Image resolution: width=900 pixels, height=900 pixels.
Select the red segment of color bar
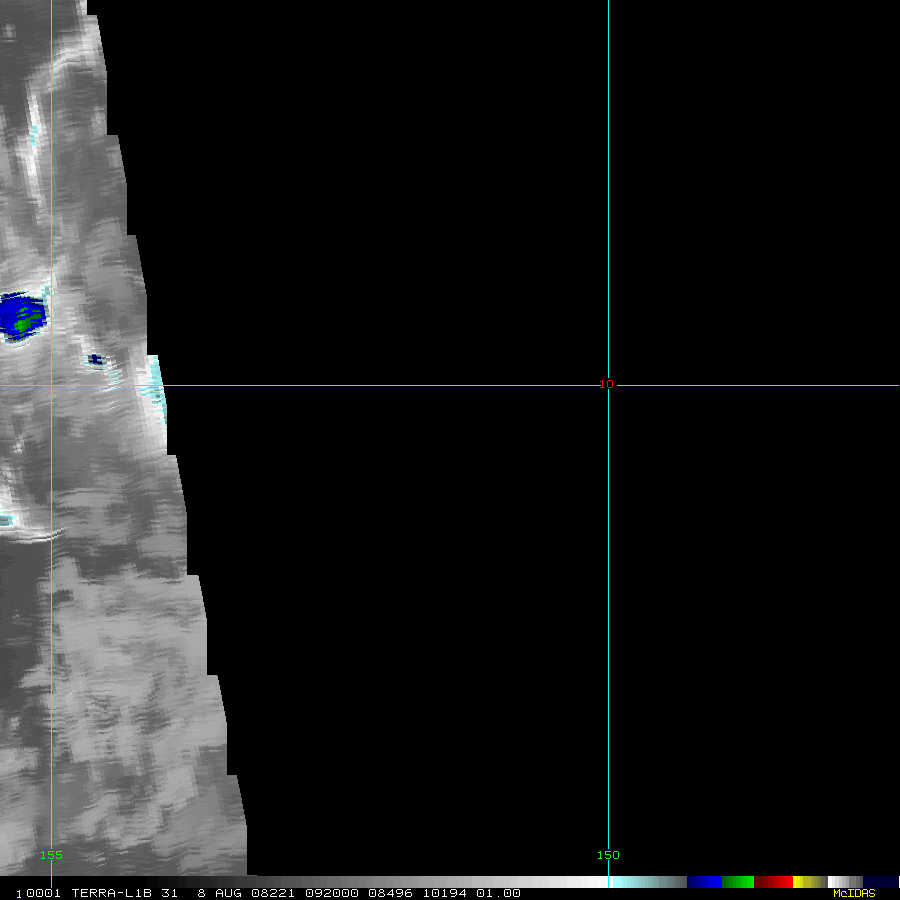(x=774, y=882)
